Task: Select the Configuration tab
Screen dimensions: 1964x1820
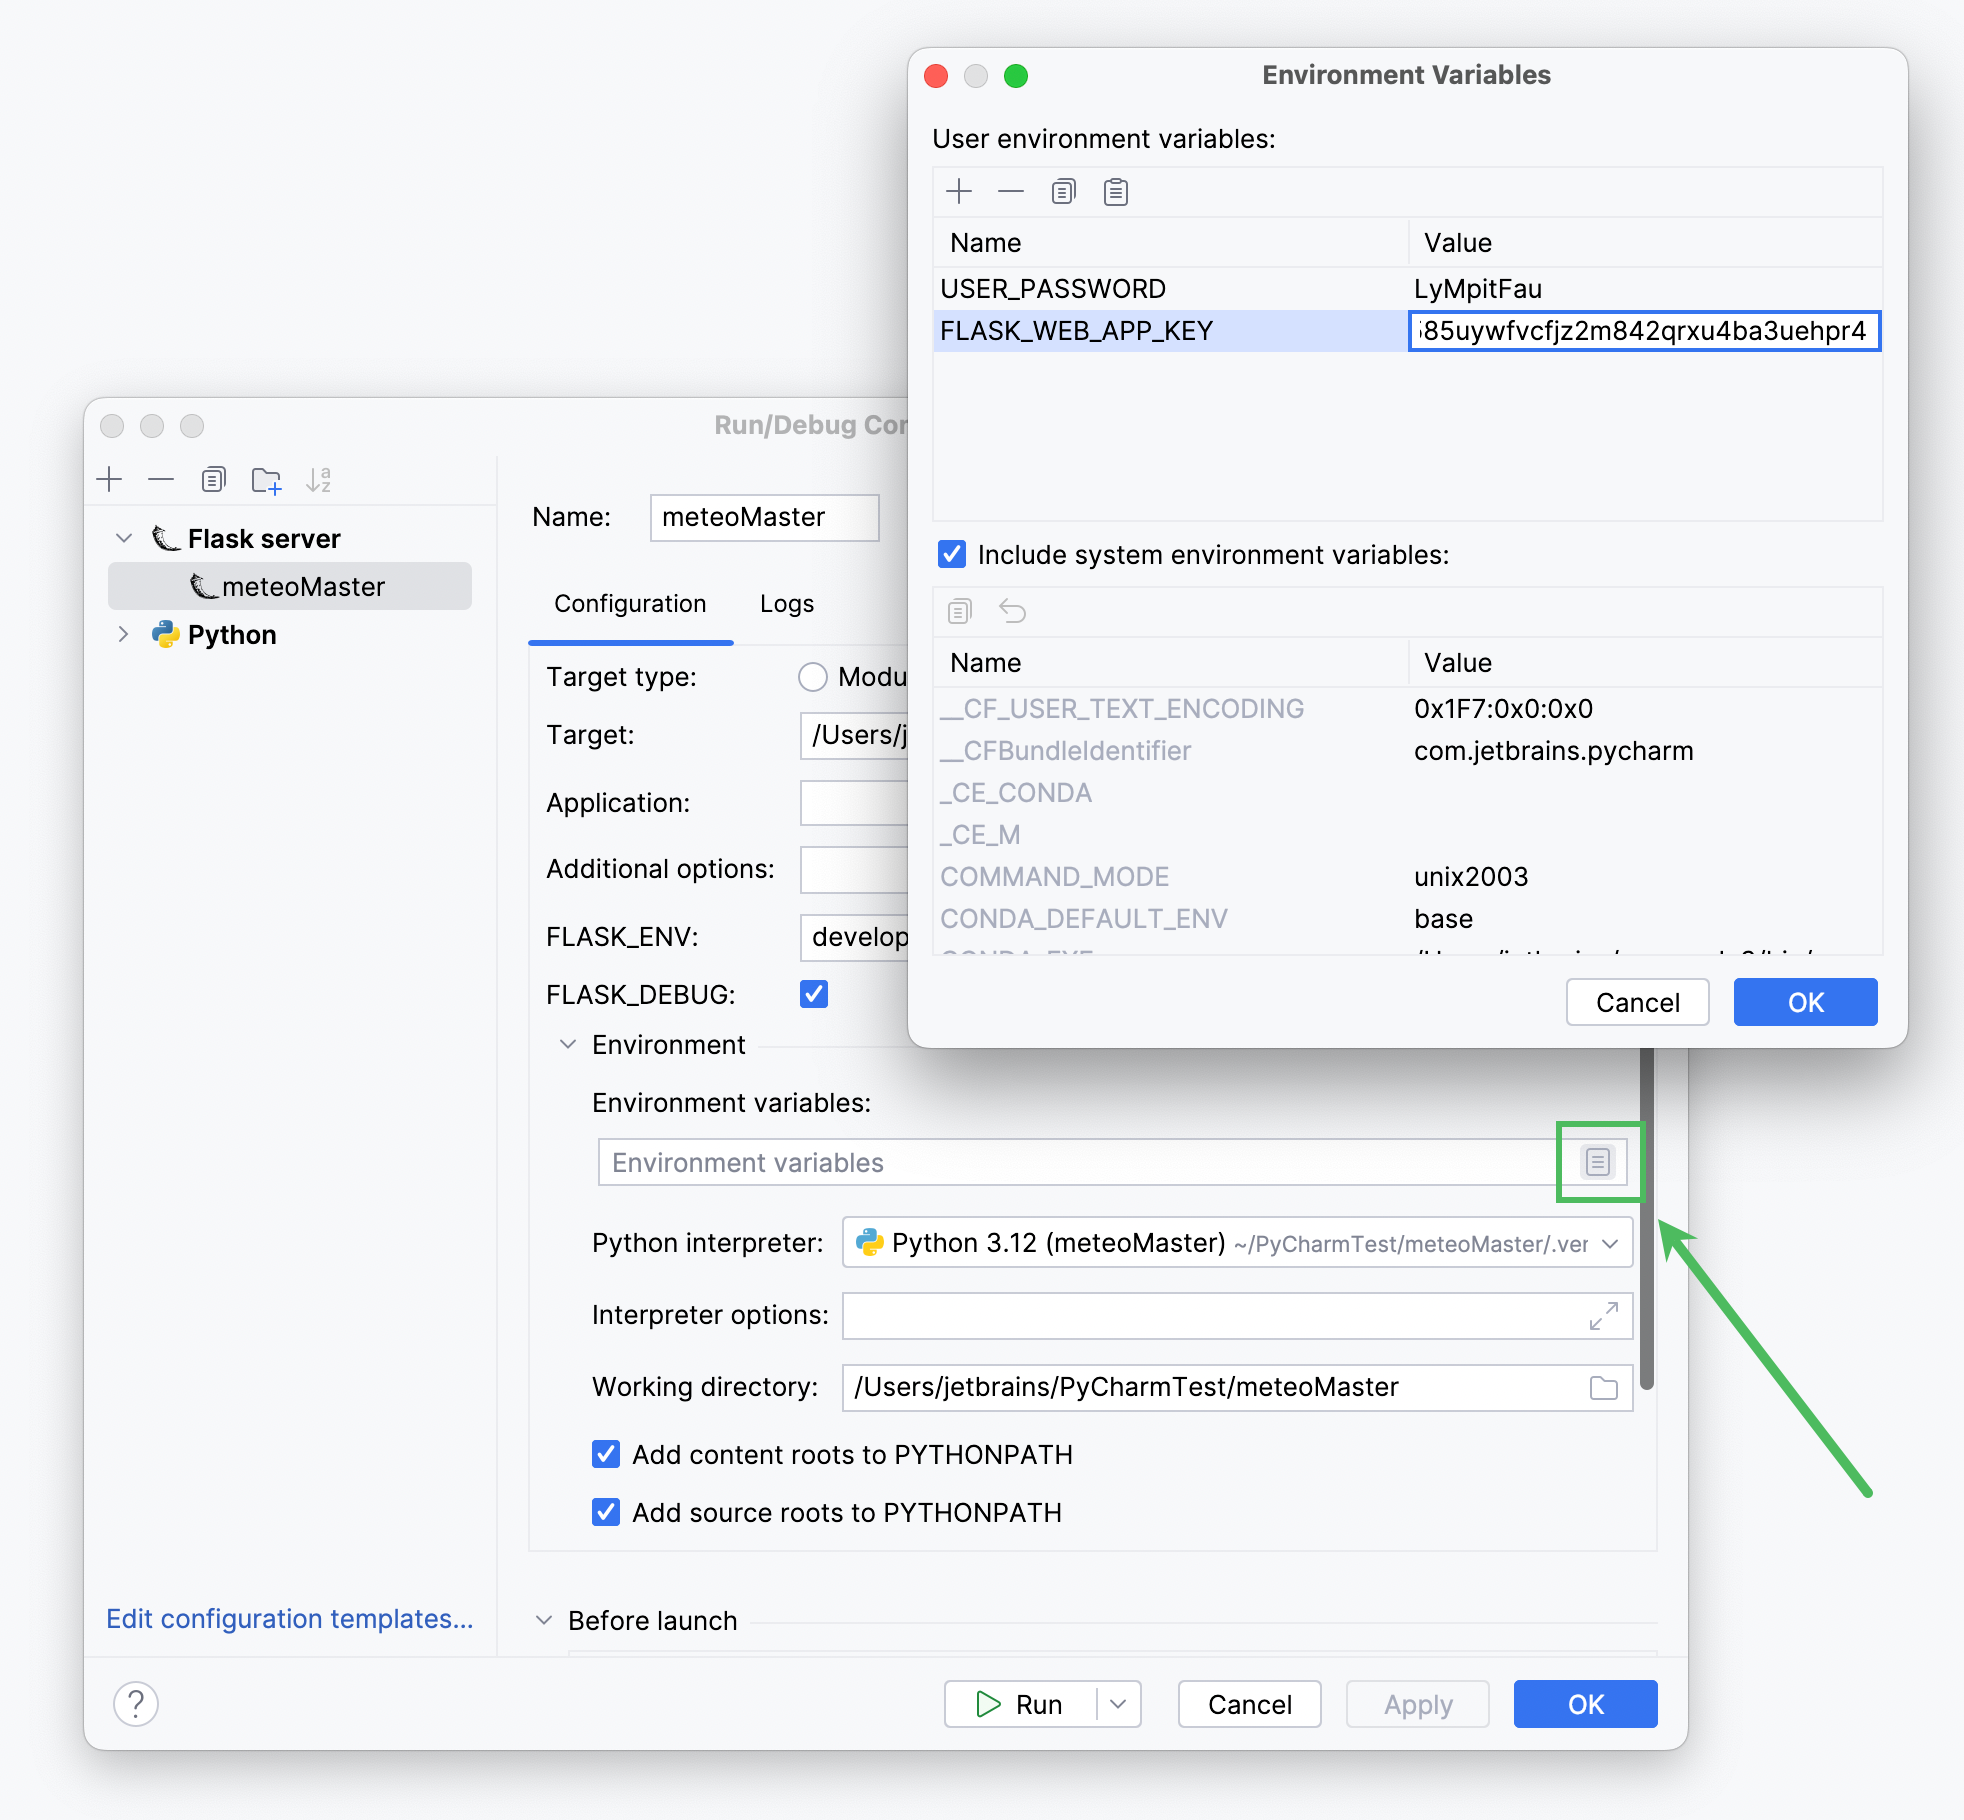Action: pos(624,614)
